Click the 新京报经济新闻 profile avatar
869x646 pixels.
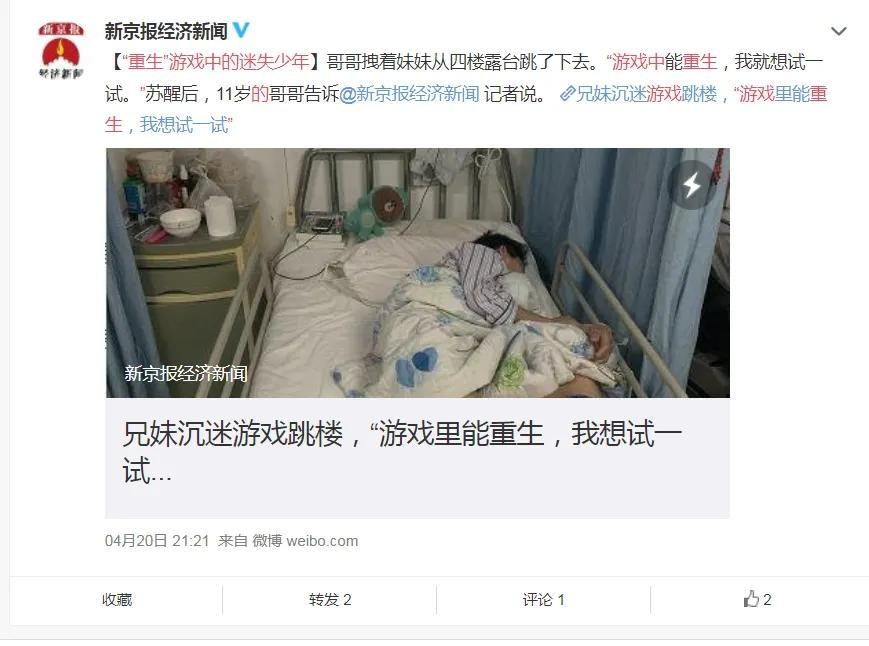point(61,51)
